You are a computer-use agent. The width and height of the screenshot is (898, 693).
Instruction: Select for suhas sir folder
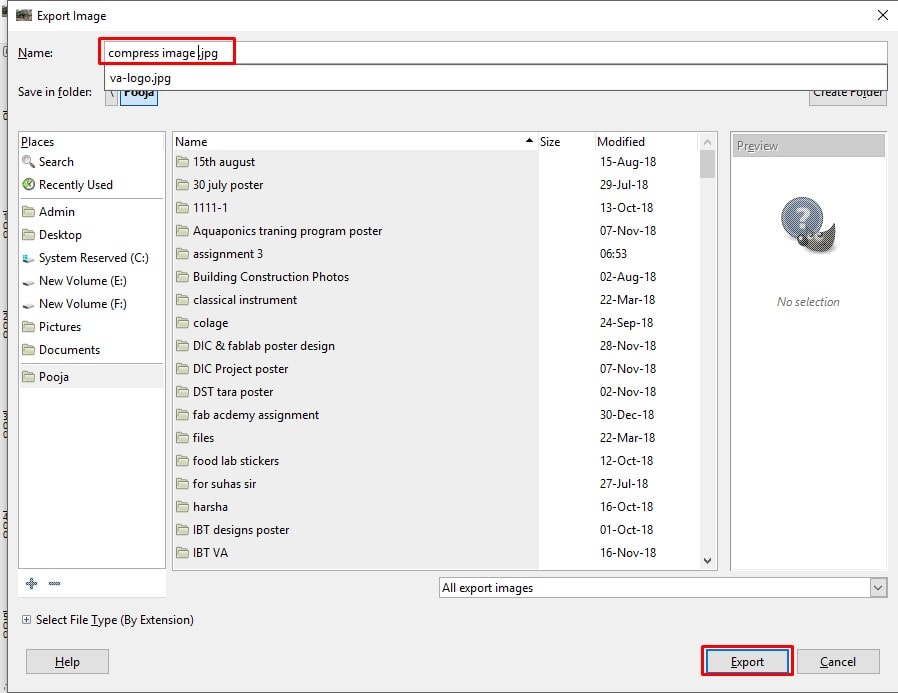224,483
